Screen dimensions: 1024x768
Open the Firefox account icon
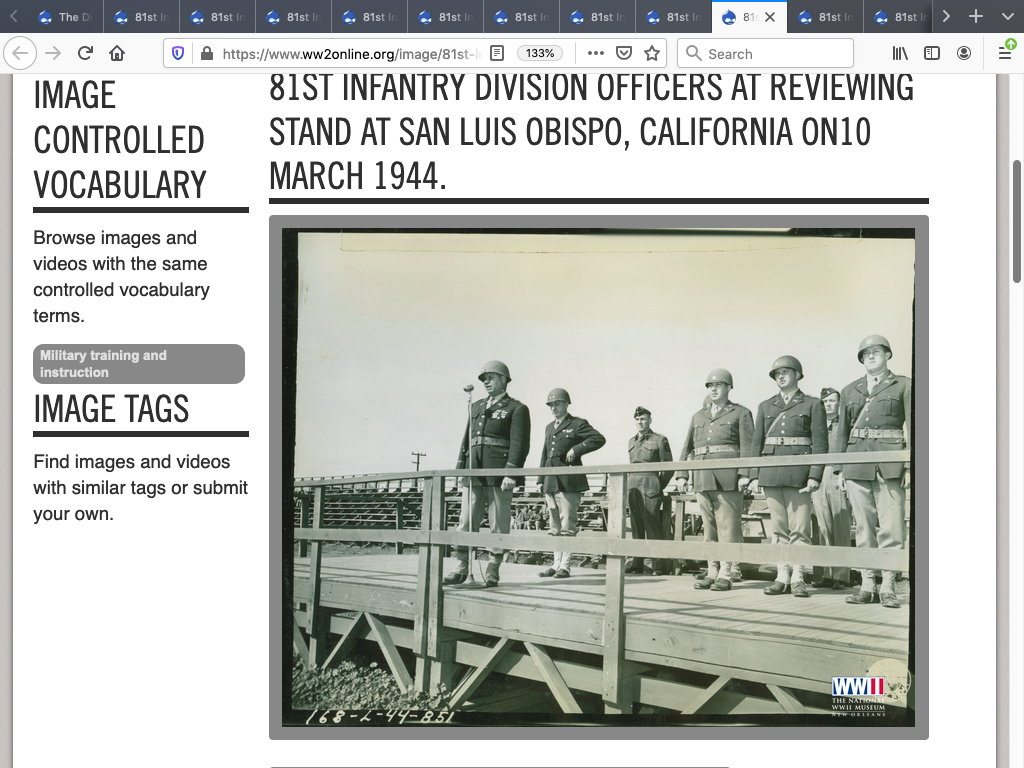click(x=964, y=54)
